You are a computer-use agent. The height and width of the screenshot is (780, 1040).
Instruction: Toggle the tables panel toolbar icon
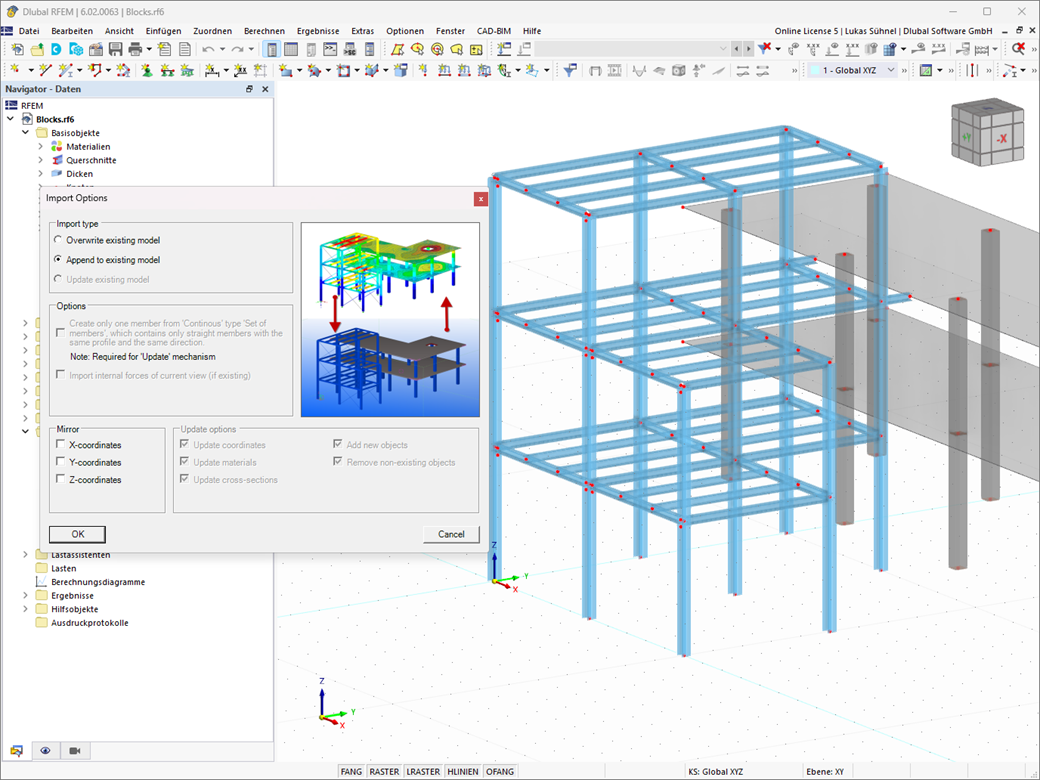pyautogui.click(x=291, y=49)
